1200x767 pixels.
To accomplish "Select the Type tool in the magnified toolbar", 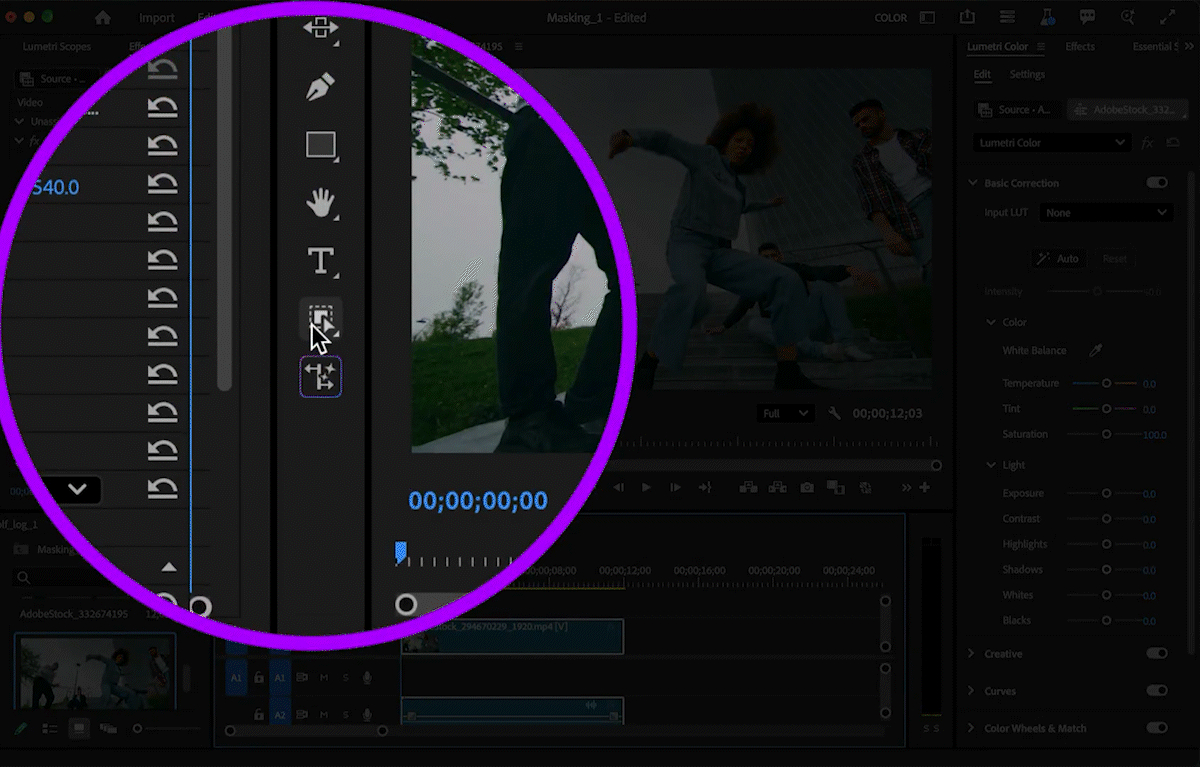I will (320, 262).
